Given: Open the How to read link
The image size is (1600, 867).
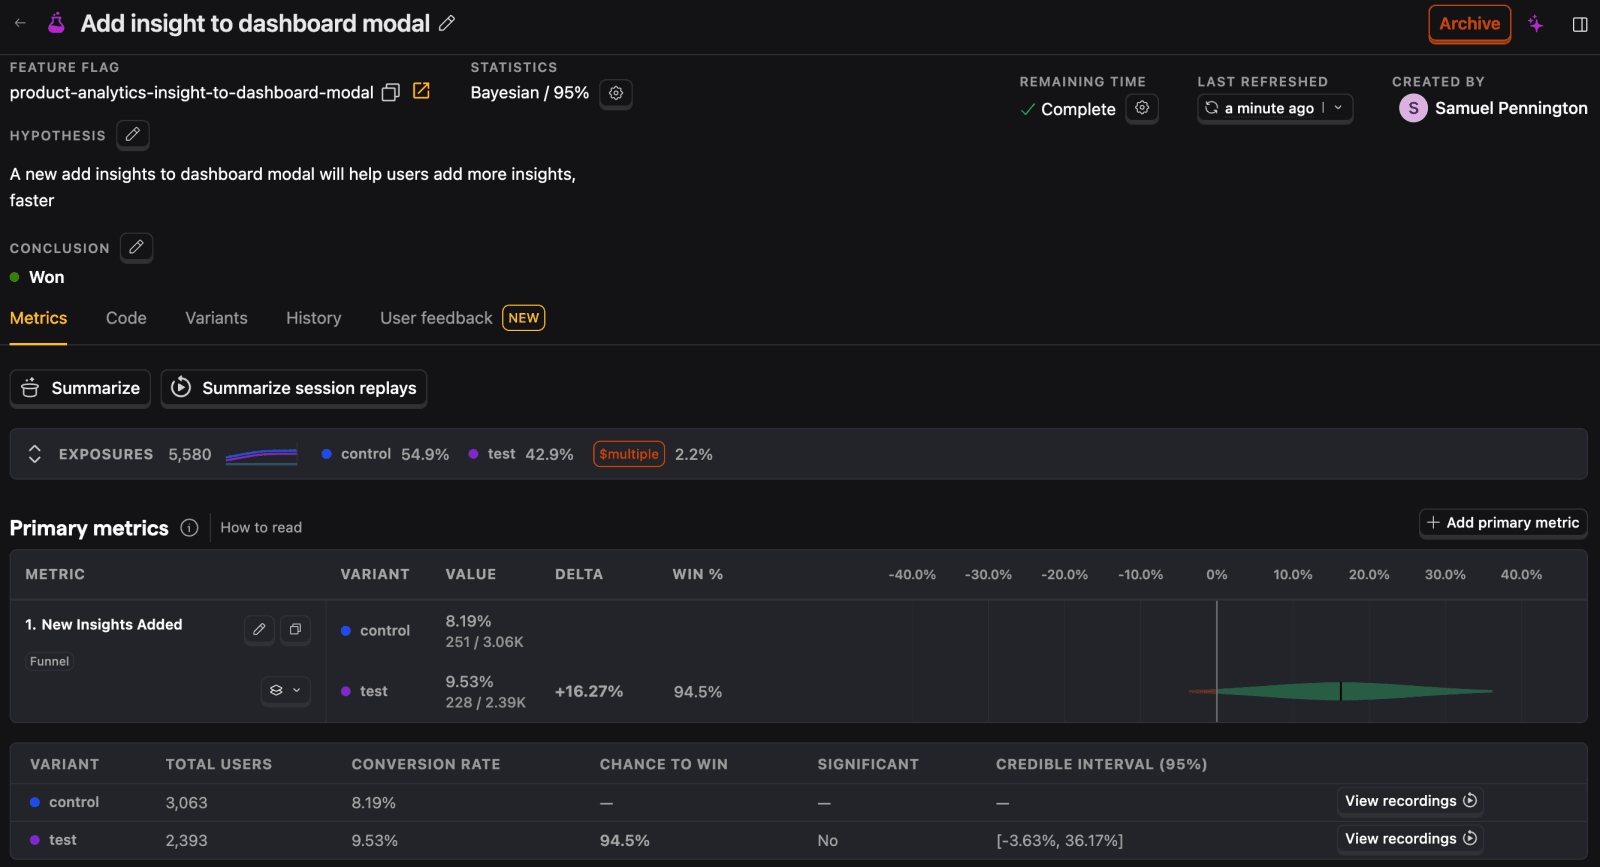Looking at the screenshot, I should 261,528.
